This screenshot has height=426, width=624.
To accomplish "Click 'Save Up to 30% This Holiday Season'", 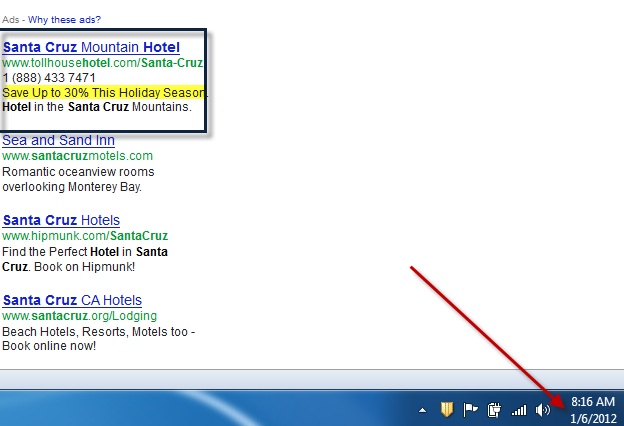I will [103, 92].
